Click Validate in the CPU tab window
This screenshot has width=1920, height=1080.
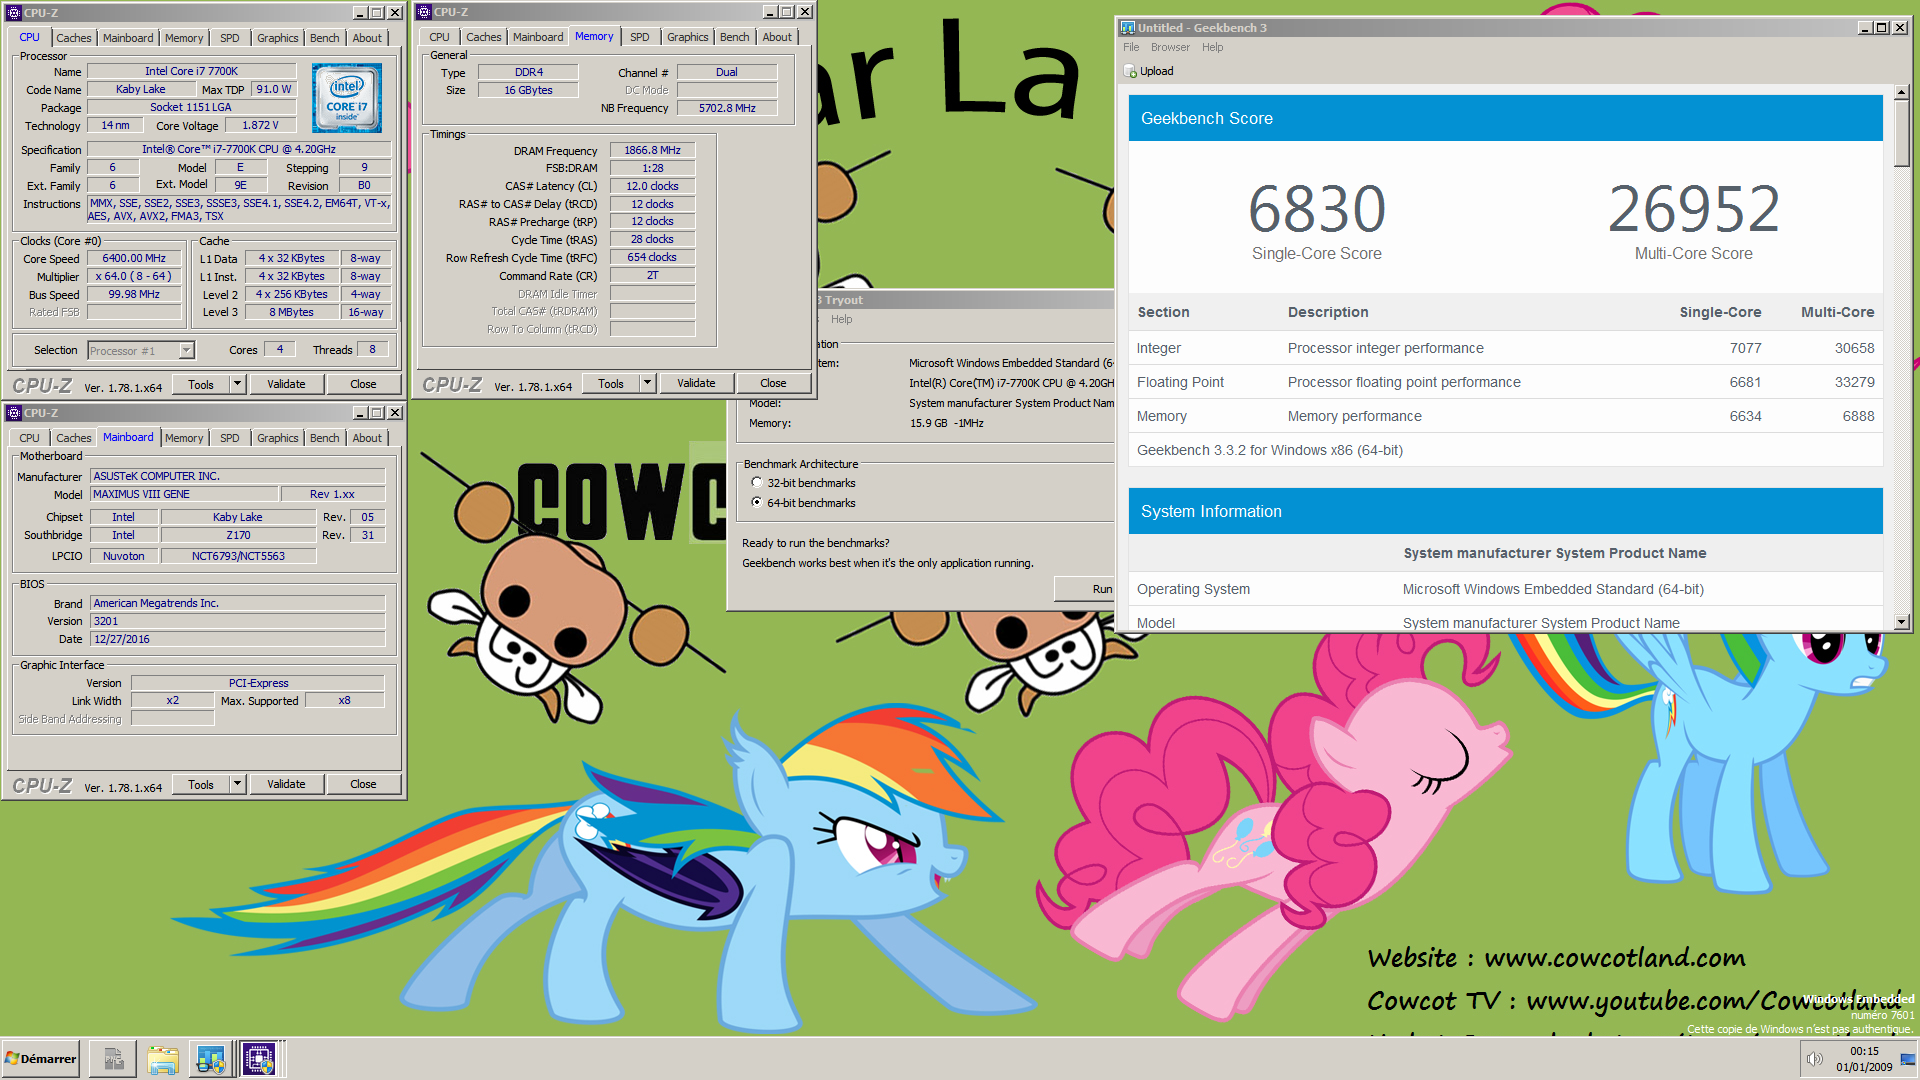286,384
